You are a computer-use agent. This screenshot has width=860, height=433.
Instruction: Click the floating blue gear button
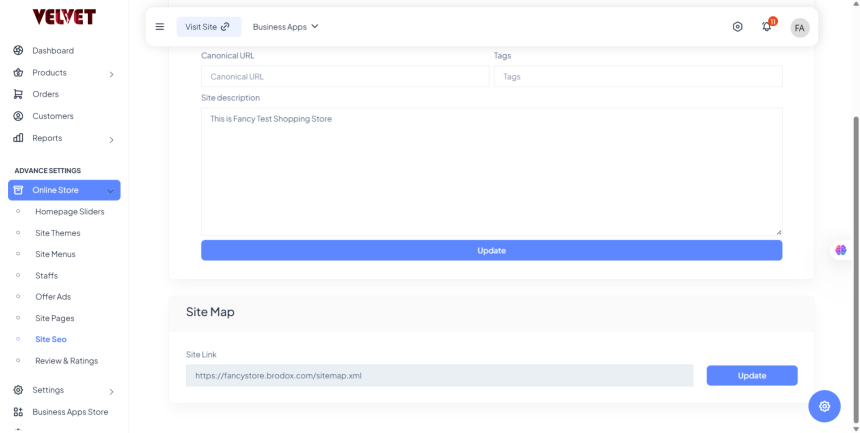(x=824, y=405)
